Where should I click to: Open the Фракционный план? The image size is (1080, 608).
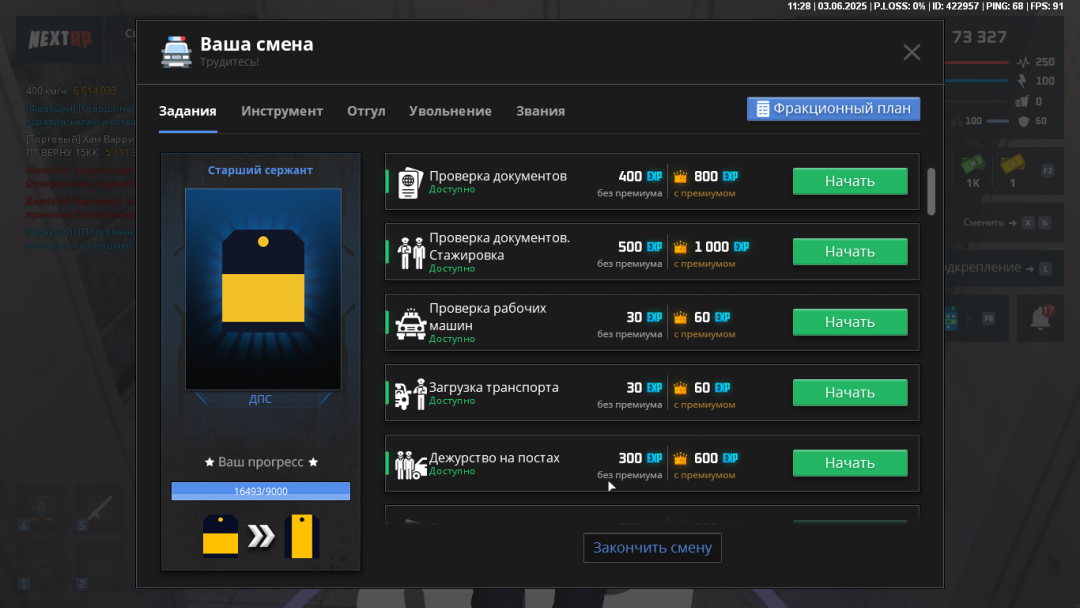pyautogui.click(x=833, y=109)
